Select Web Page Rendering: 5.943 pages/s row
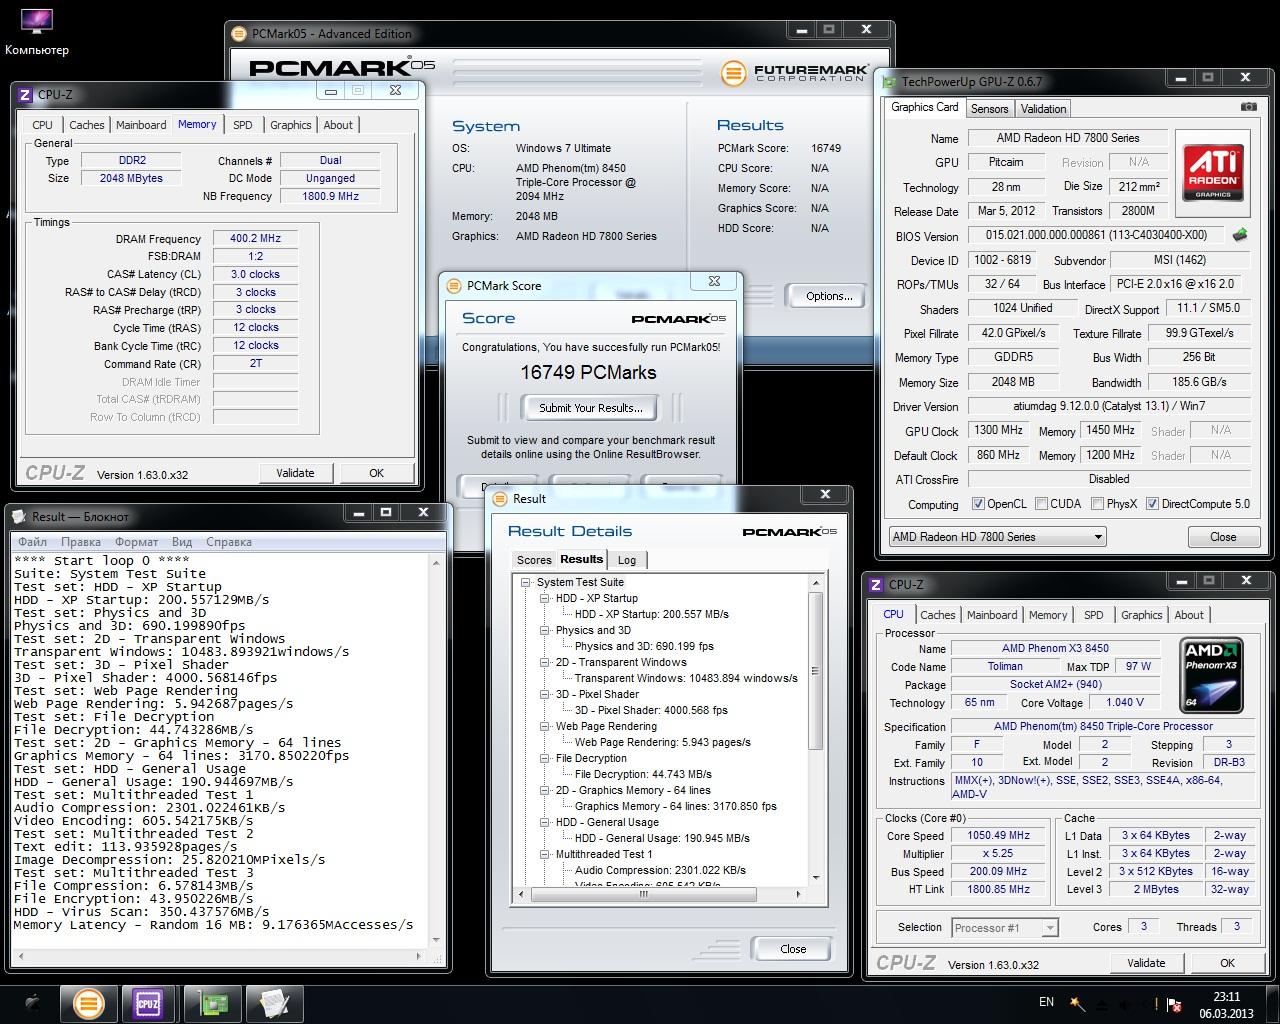1280x1024 pixels. coord(663,742)
